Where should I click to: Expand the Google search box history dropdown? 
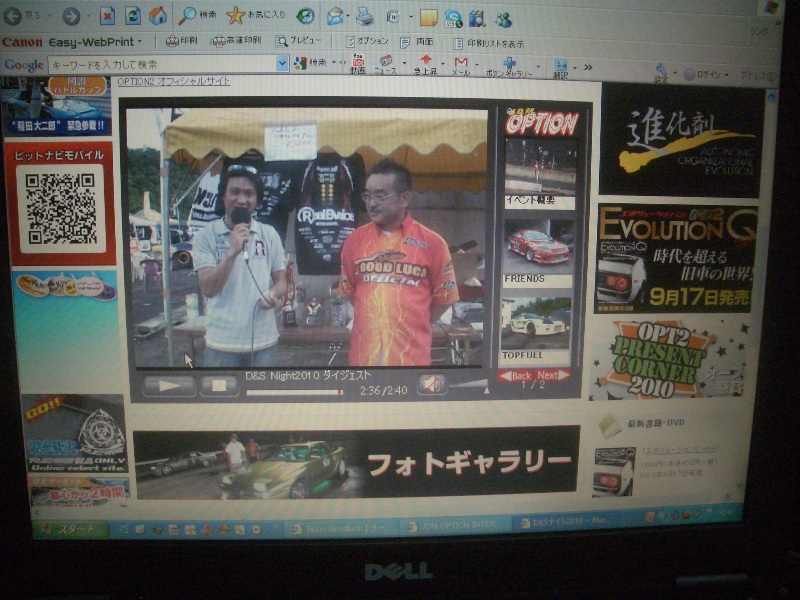[x=283, y=64]
